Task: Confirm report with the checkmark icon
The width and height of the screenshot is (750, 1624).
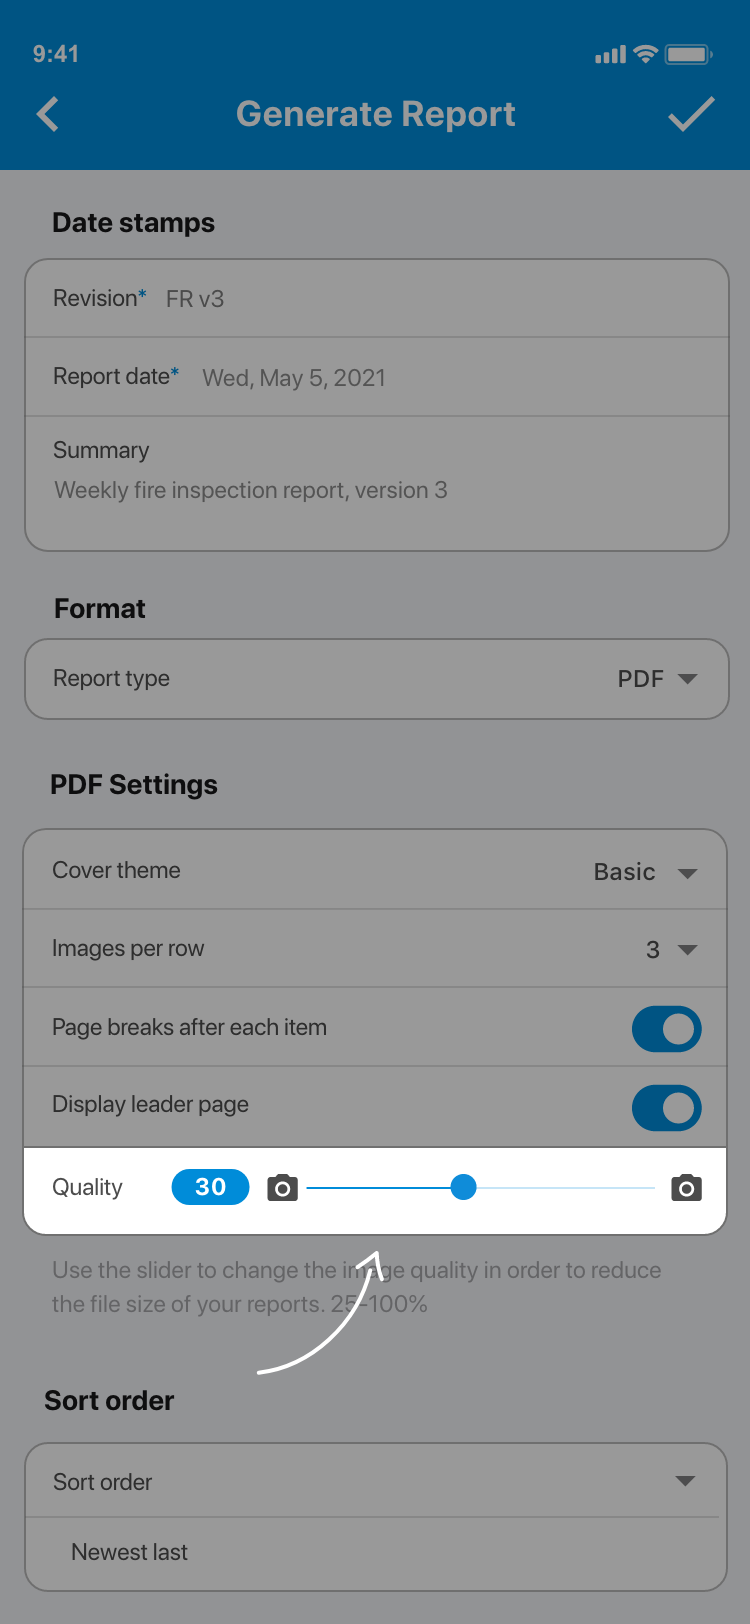Action: click(x=691, y=114)
